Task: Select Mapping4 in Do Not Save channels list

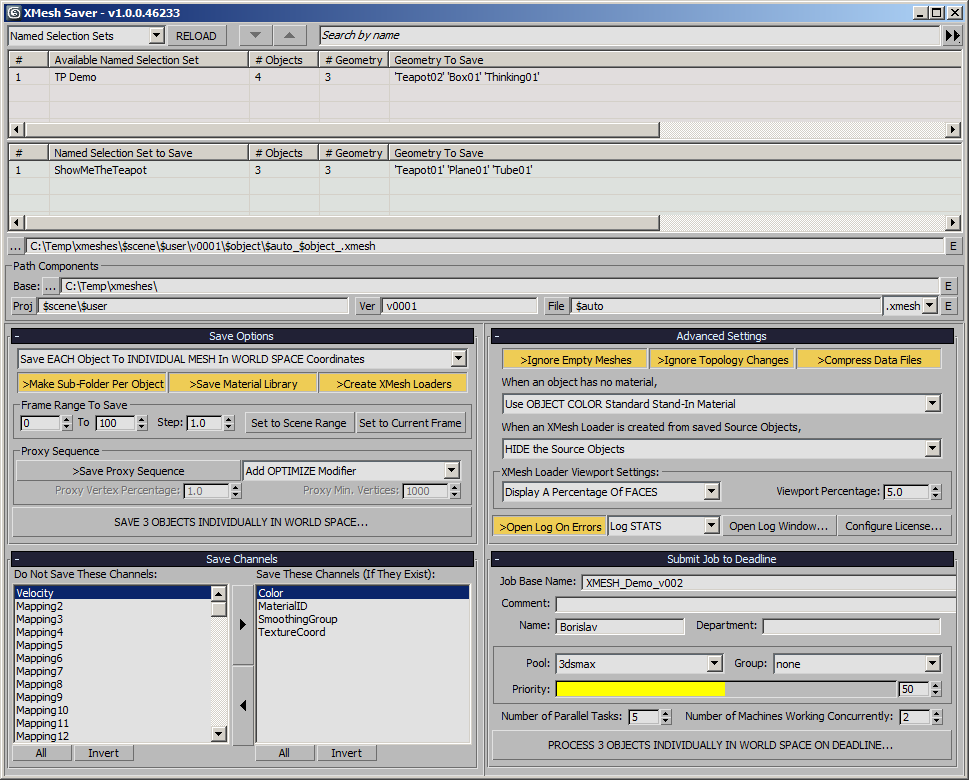Action: coord(39,632)
